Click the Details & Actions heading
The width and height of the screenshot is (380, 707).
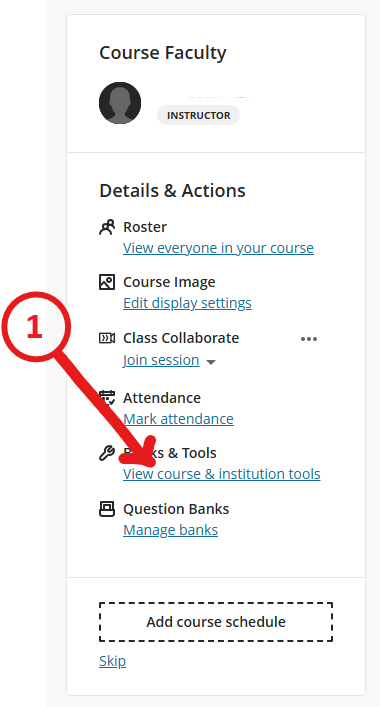point(172,191)
